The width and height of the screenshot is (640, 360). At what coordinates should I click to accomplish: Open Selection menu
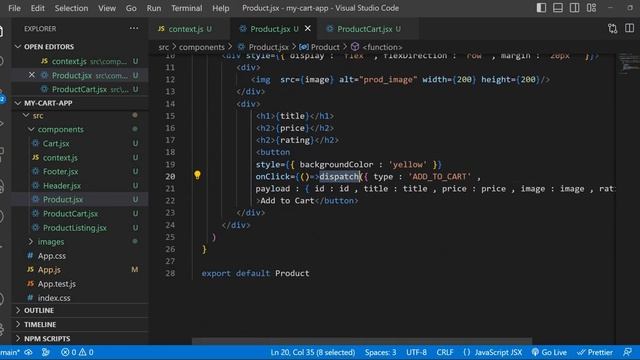tap(71, 8)
